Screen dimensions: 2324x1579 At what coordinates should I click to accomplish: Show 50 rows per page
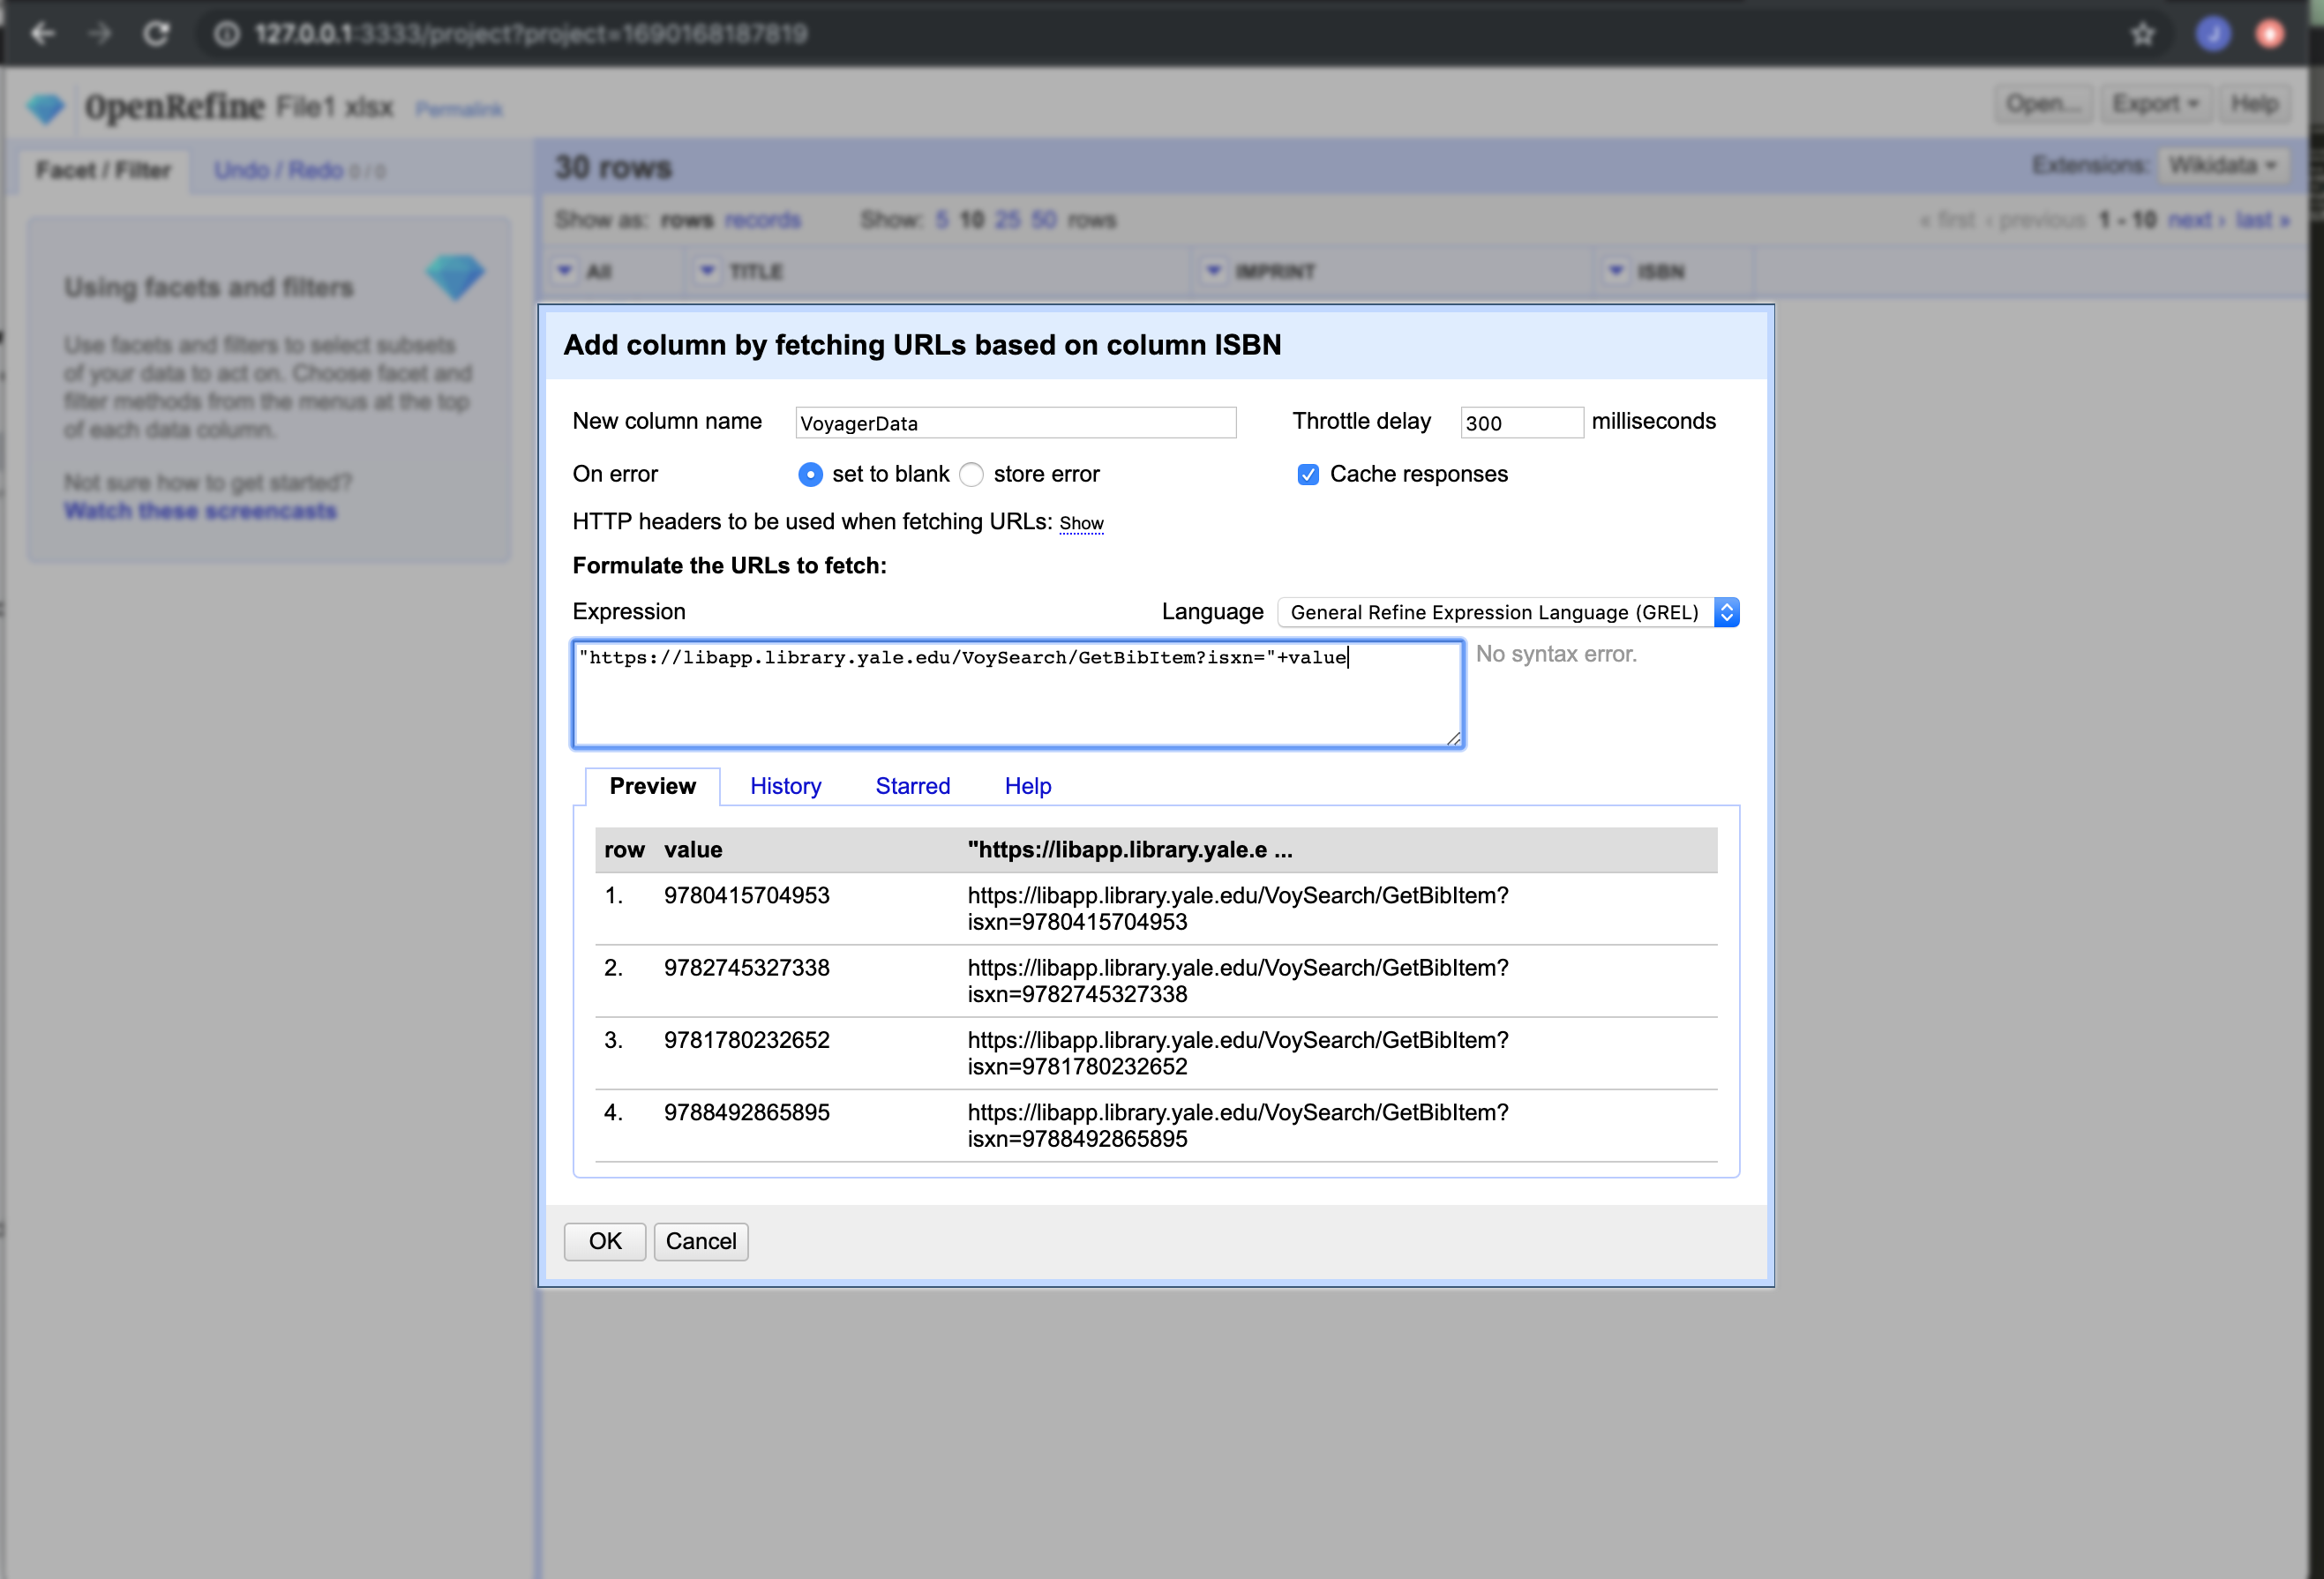[x=1043, y=220]
